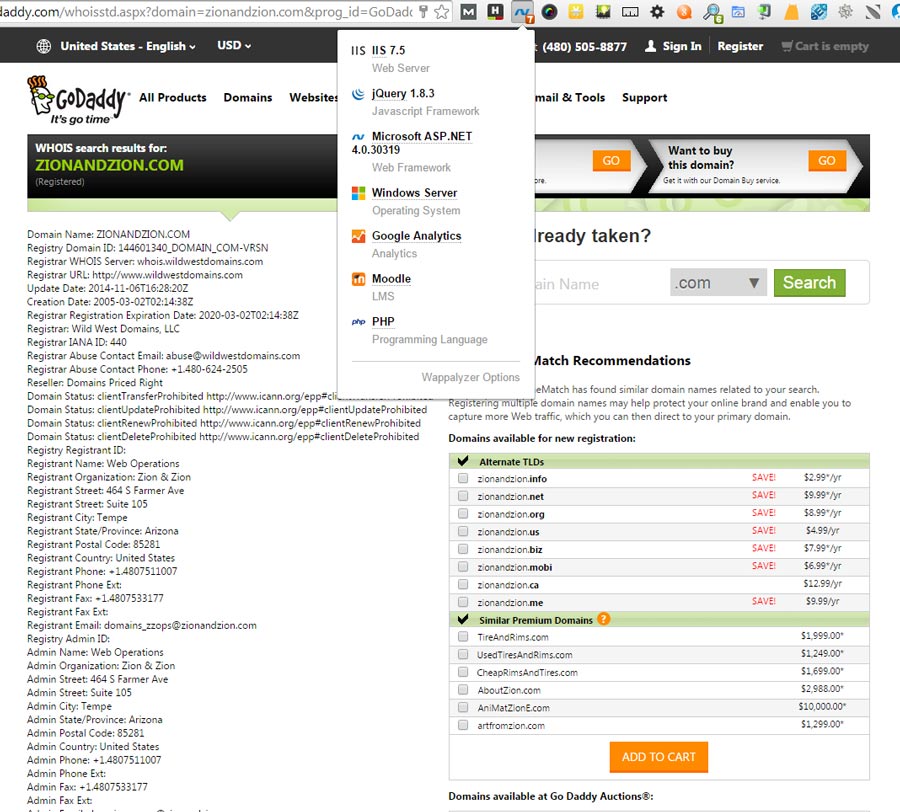Open the USD currency dropdown
Viewport: 900px width, 812px height.
coord(234,45)
